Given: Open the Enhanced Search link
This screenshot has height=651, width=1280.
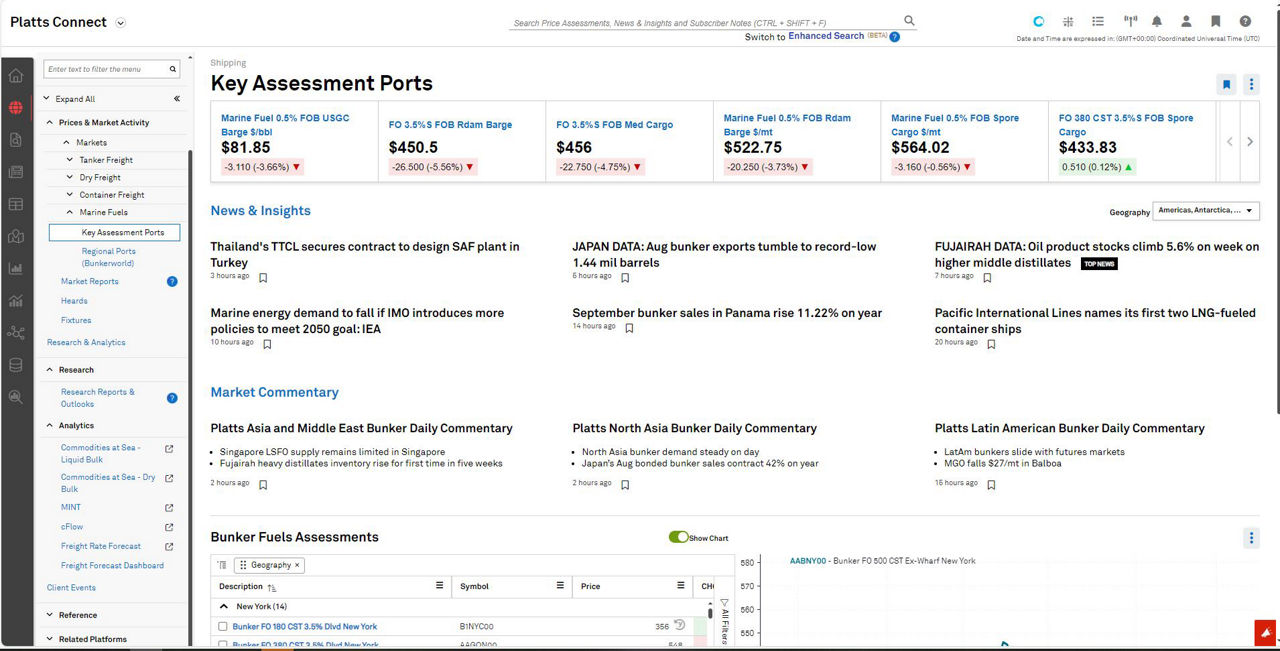Looking at the screenshot, I should coord(825,36).
